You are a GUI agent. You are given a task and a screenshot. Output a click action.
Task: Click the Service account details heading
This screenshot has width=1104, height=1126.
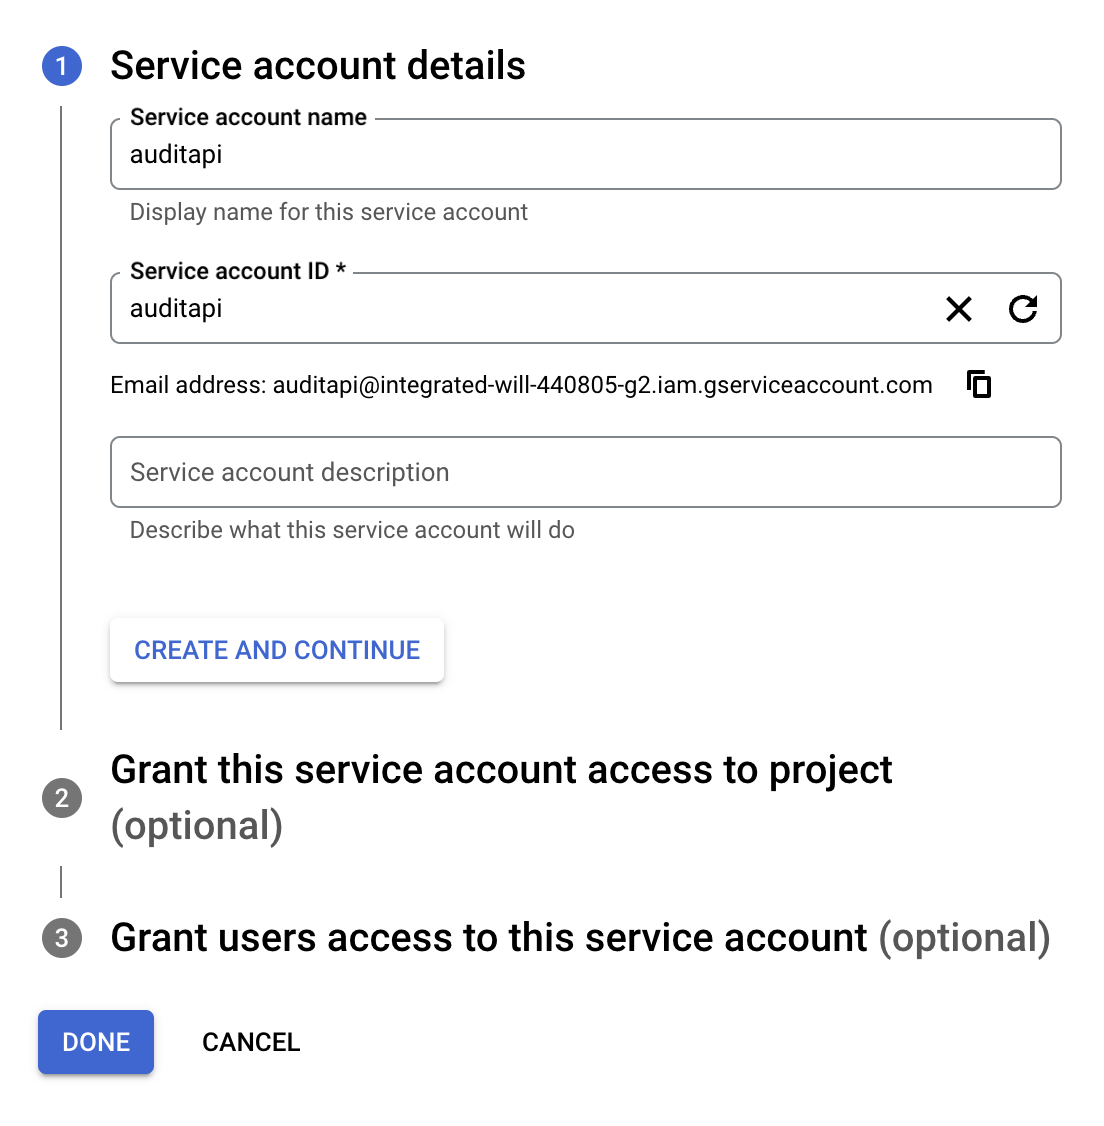pyautogui.click(x=319, y=65)
